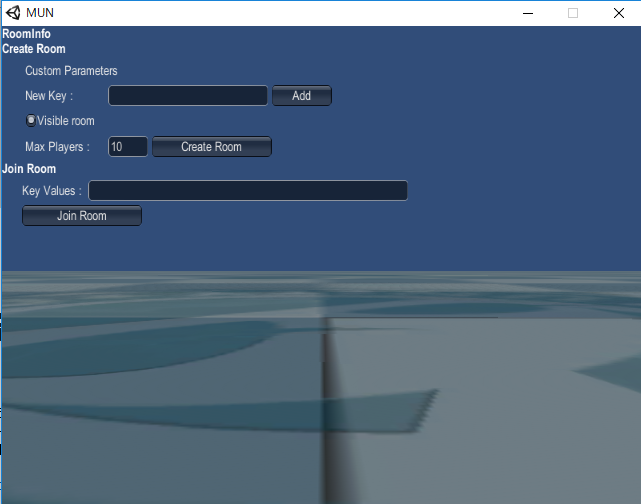Click the bold Create Room section heading
Viewport: 641px width, 504px height.
pos(34,49)
